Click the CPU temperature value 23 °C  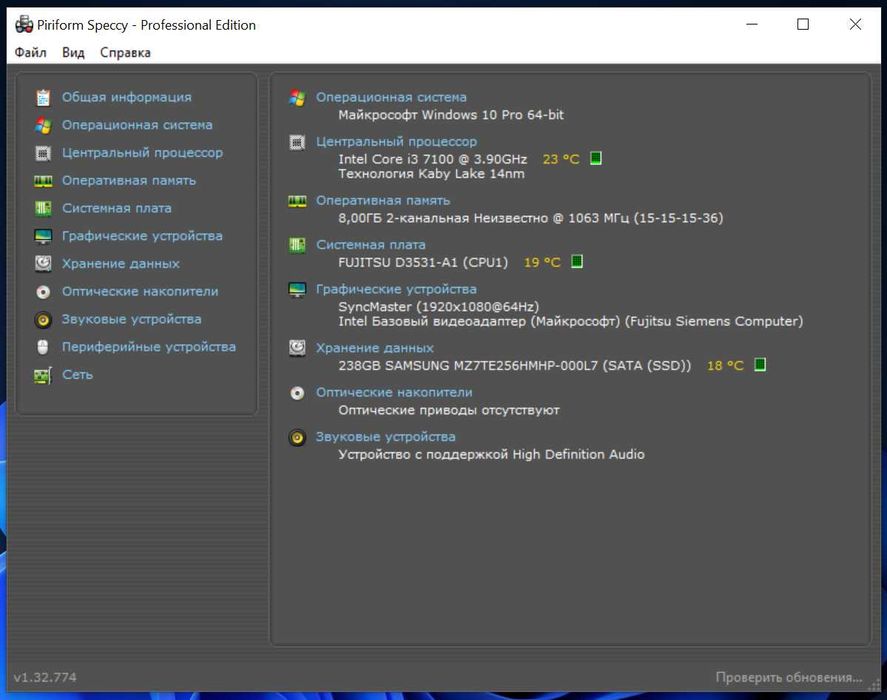tap(561, 159)
